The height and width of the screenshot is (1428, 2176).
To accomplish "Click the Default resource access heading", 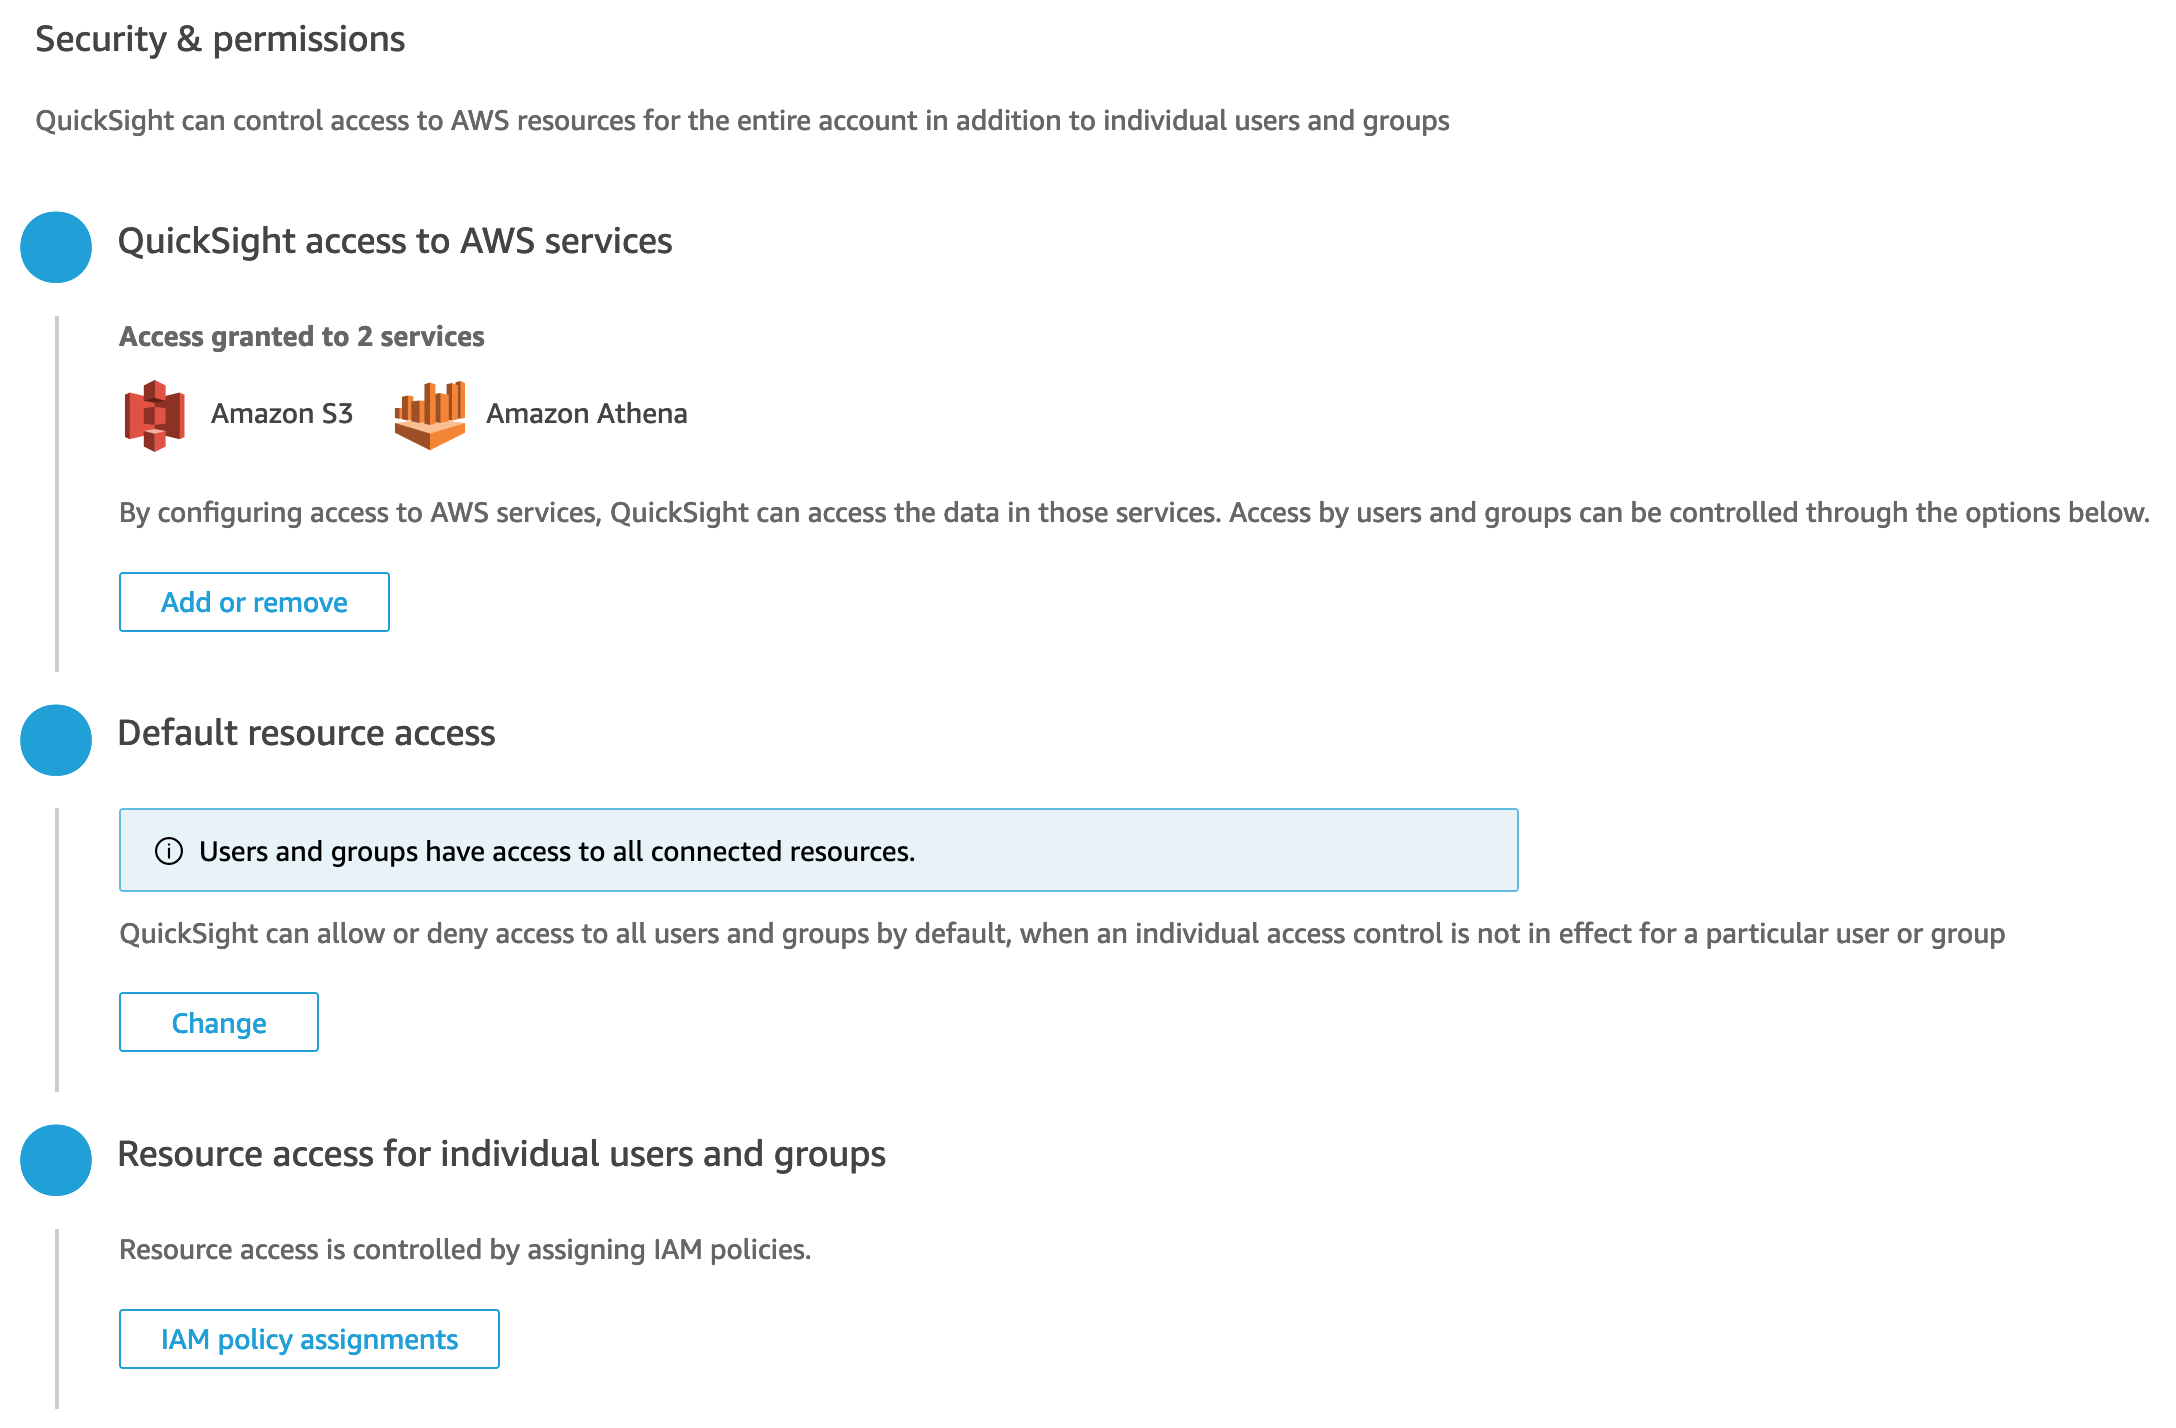I will 306,733.
